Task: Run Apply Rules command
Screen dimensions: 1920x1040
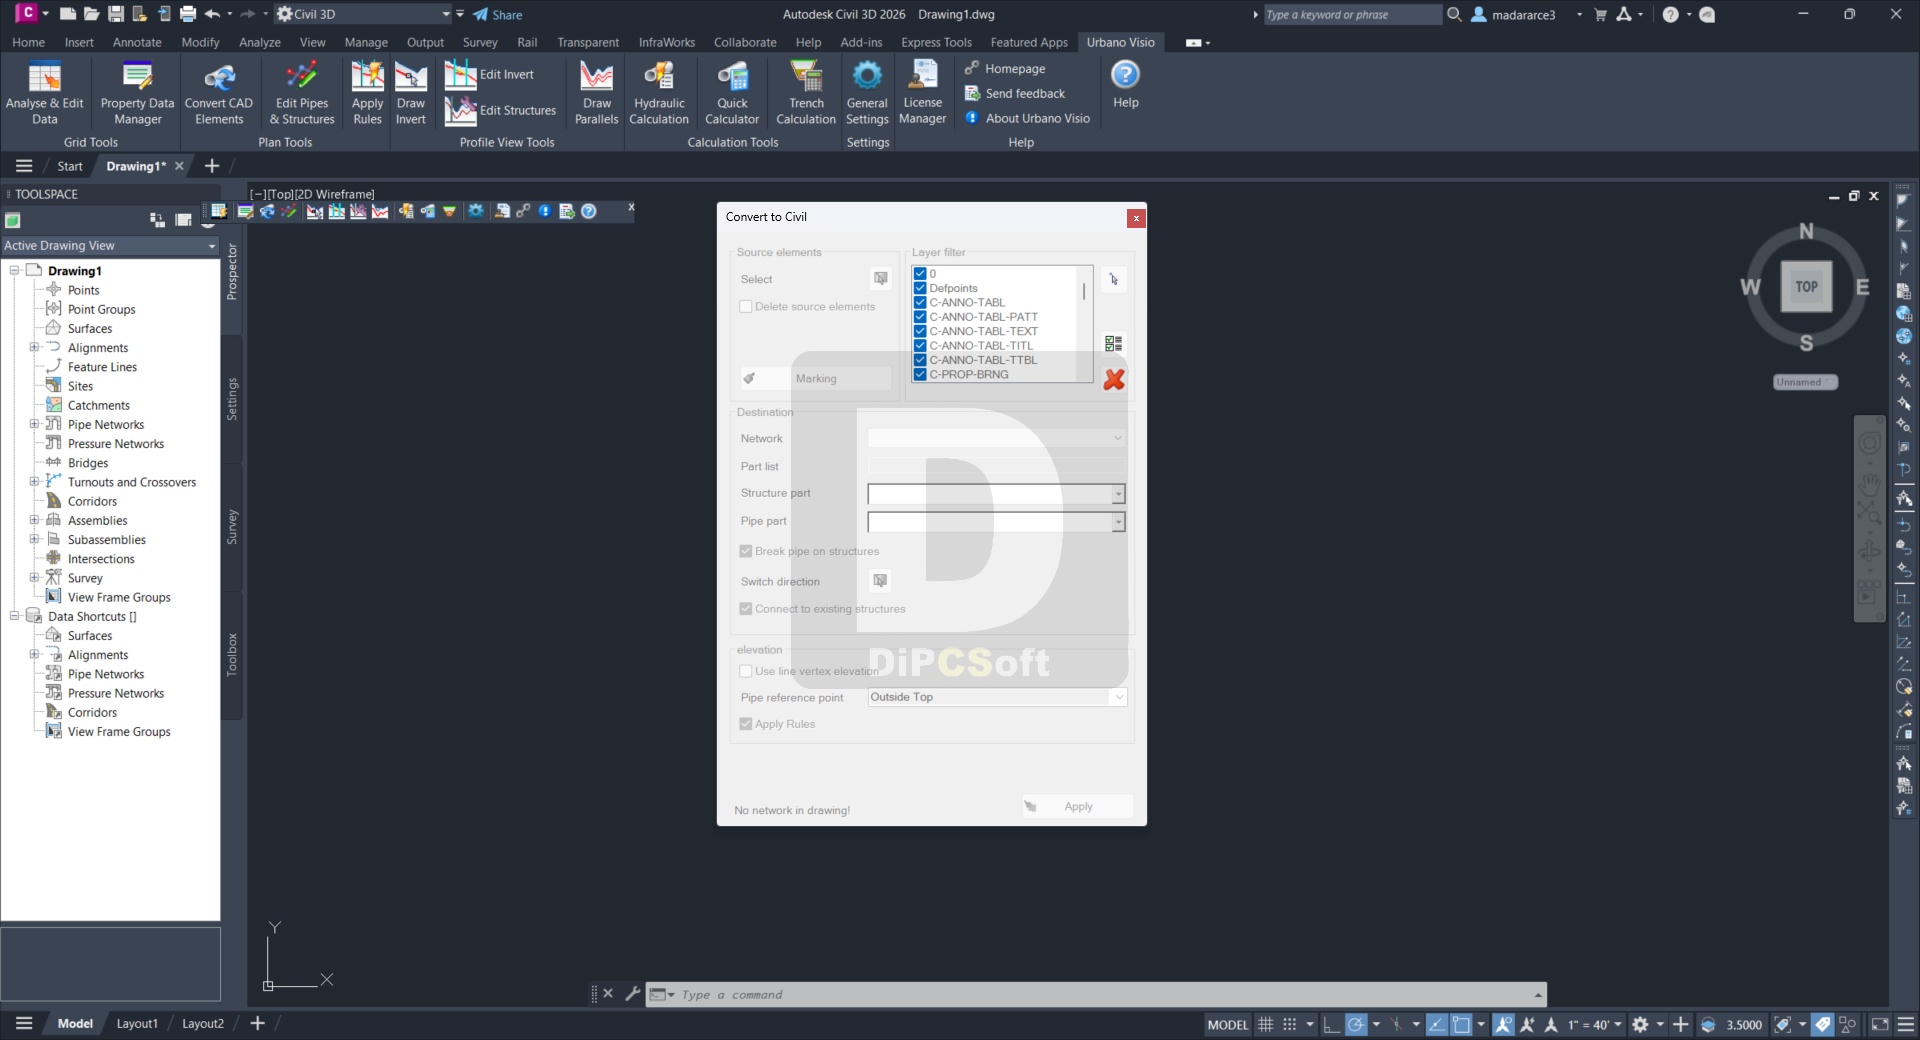Action: tap(367, 93)
